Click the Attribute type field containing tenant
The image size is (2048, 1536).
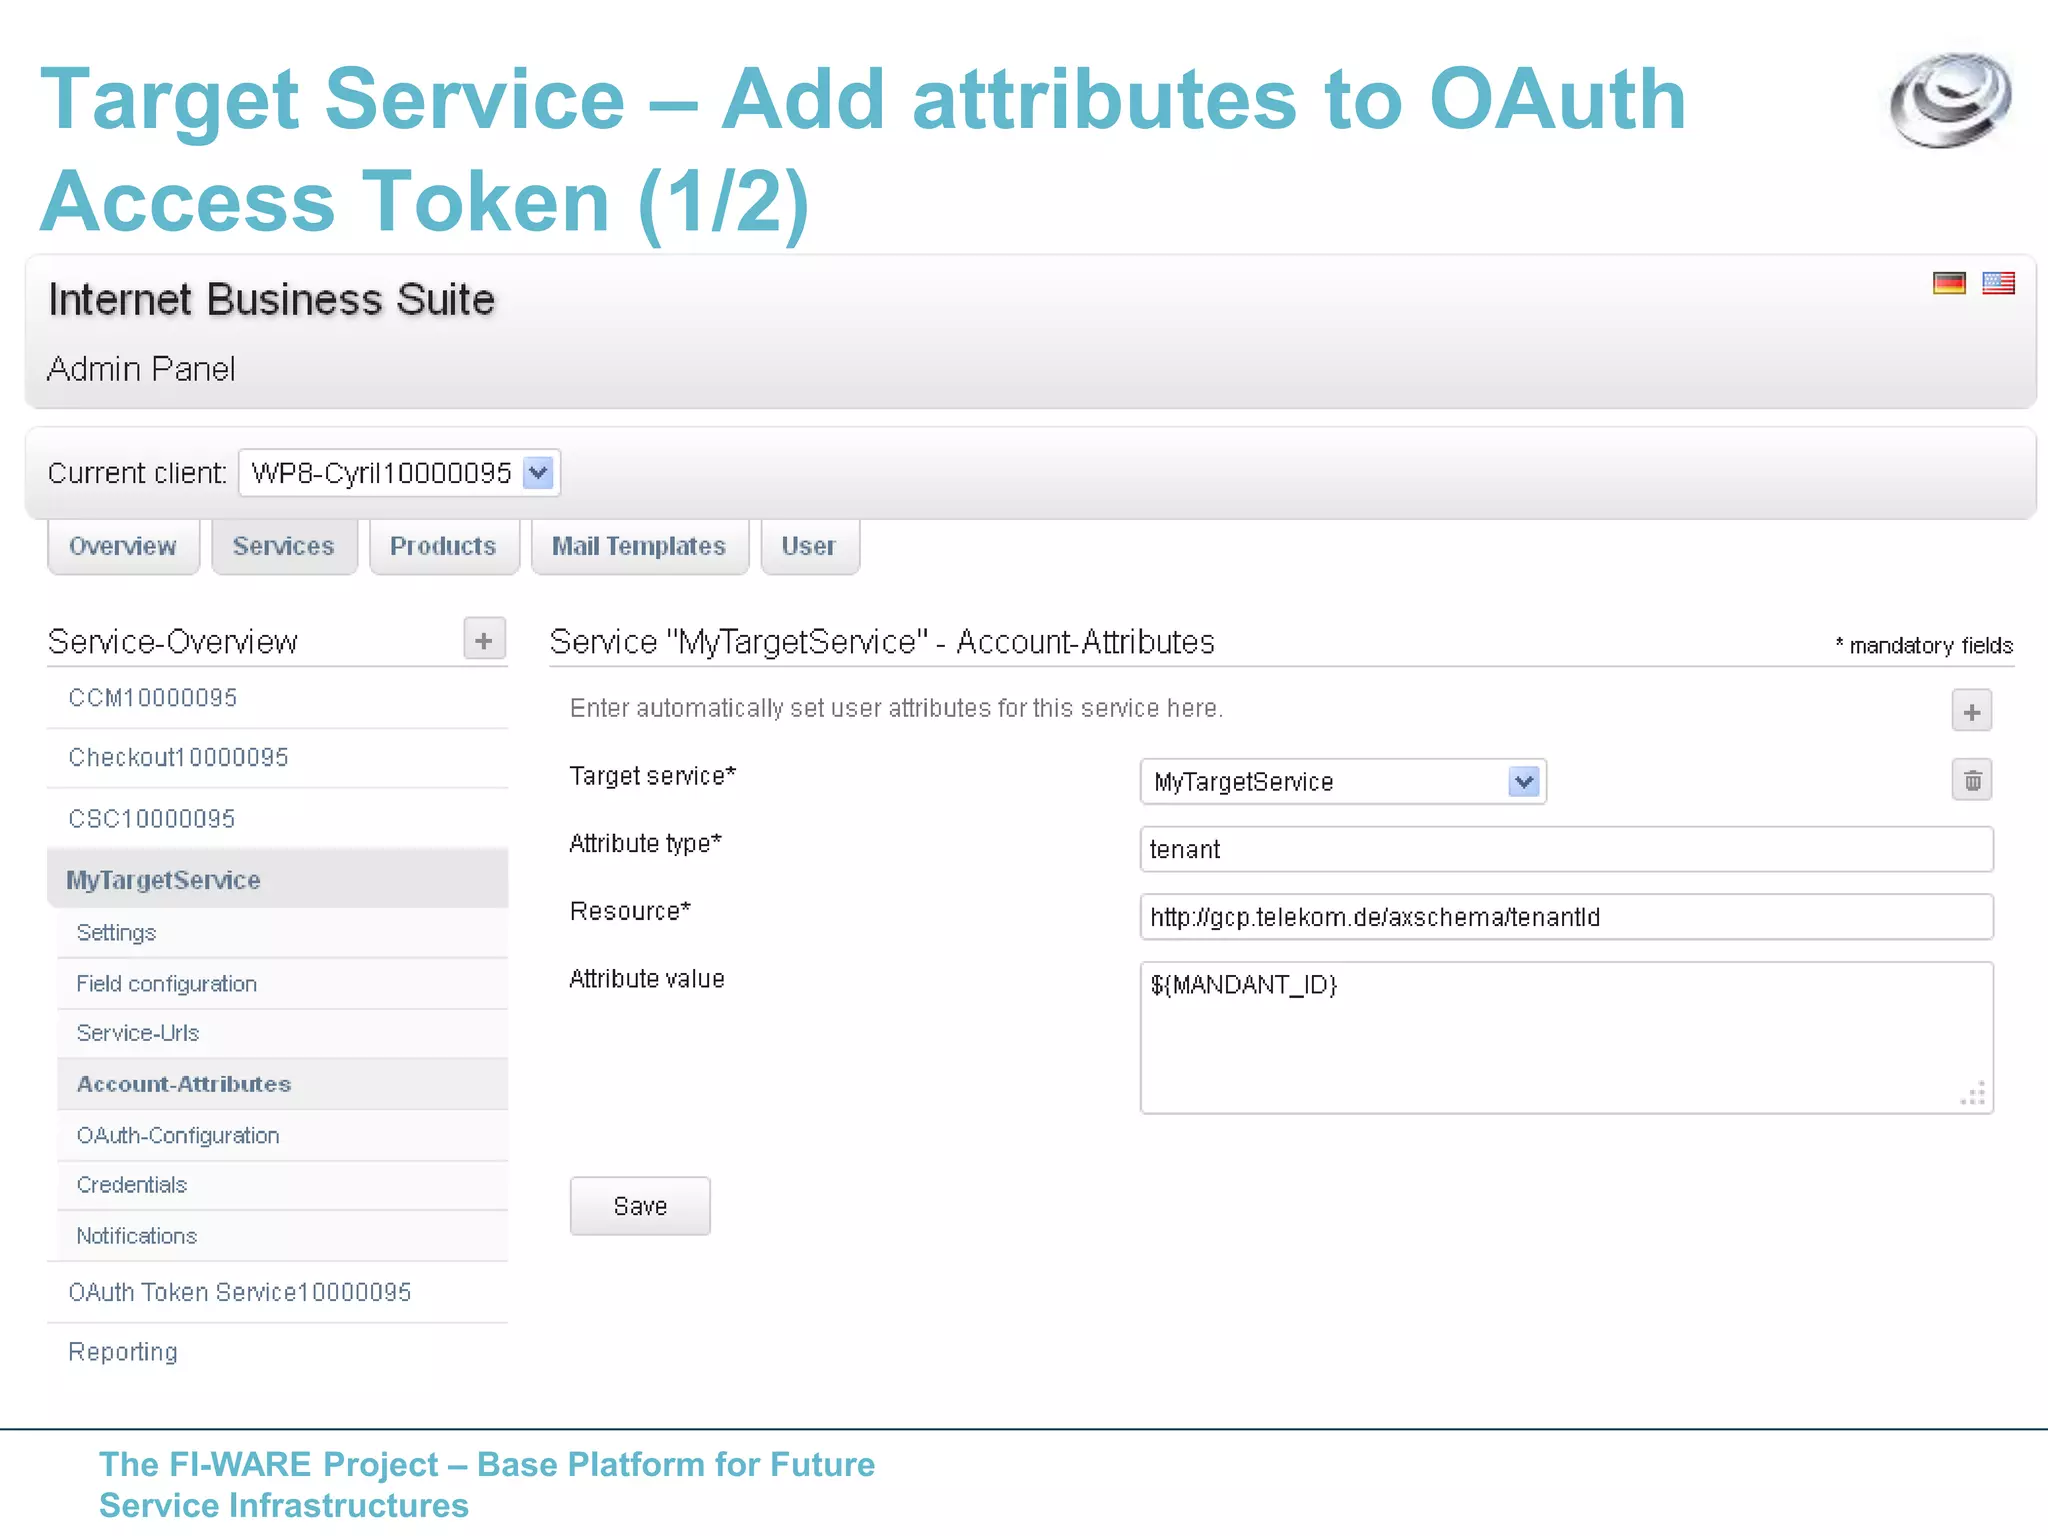pyautogui.click(x=1566, y=849)
